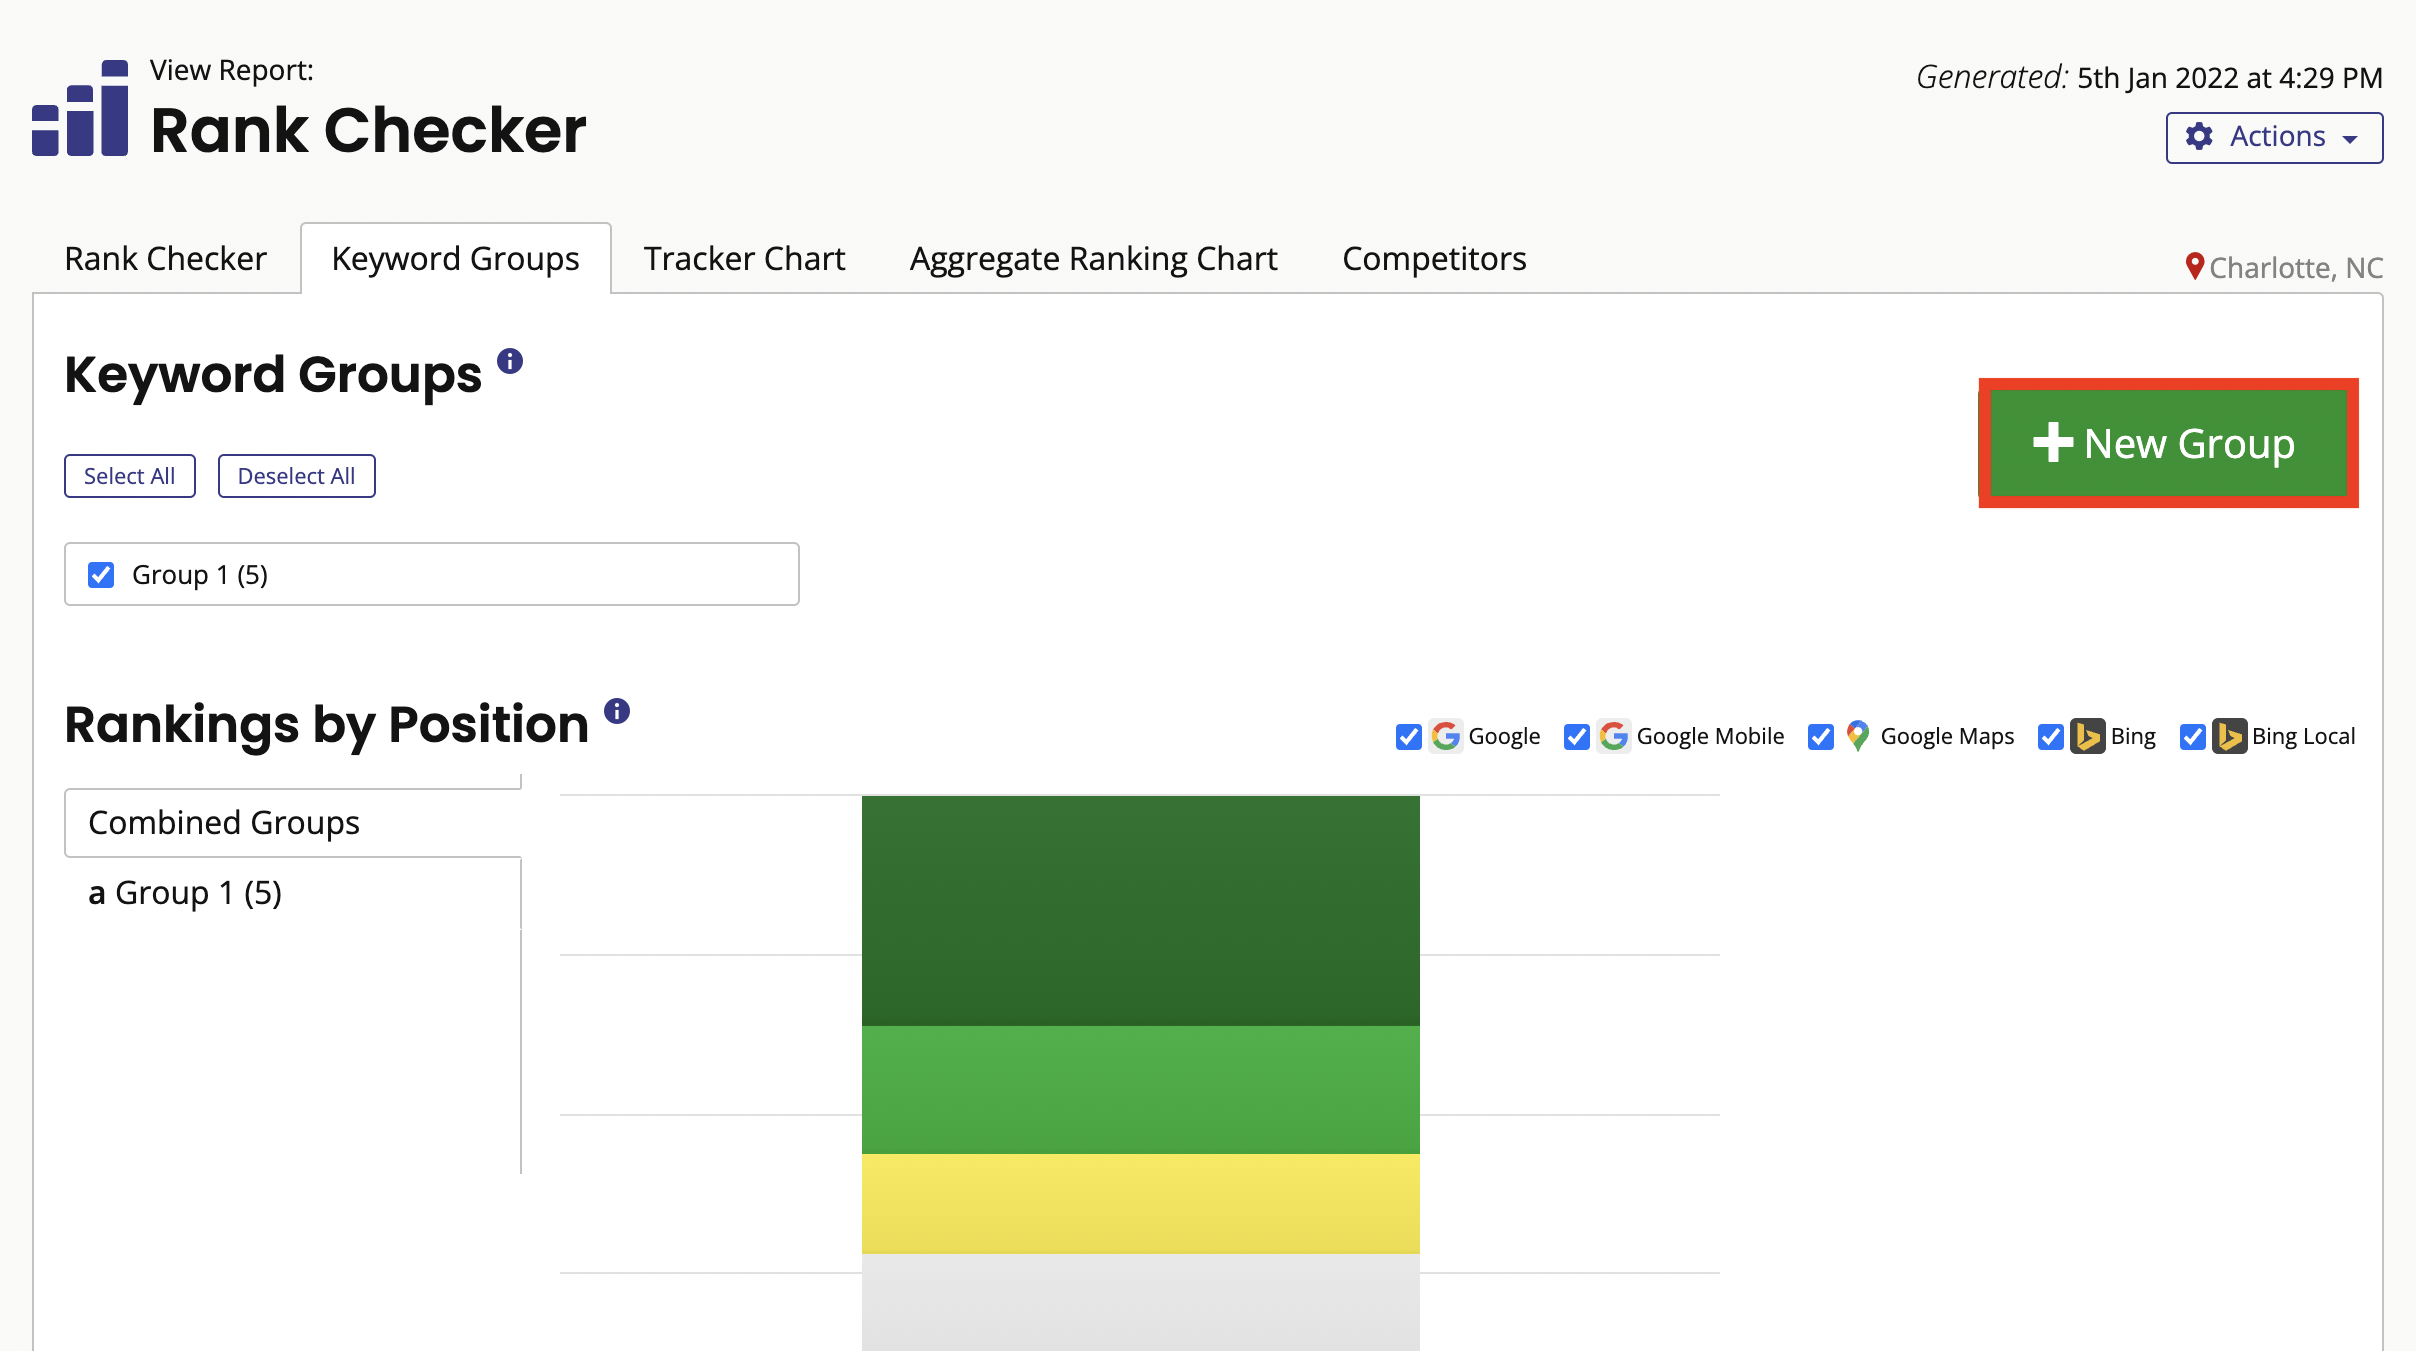Click the Google Mobile icon

1614,736
